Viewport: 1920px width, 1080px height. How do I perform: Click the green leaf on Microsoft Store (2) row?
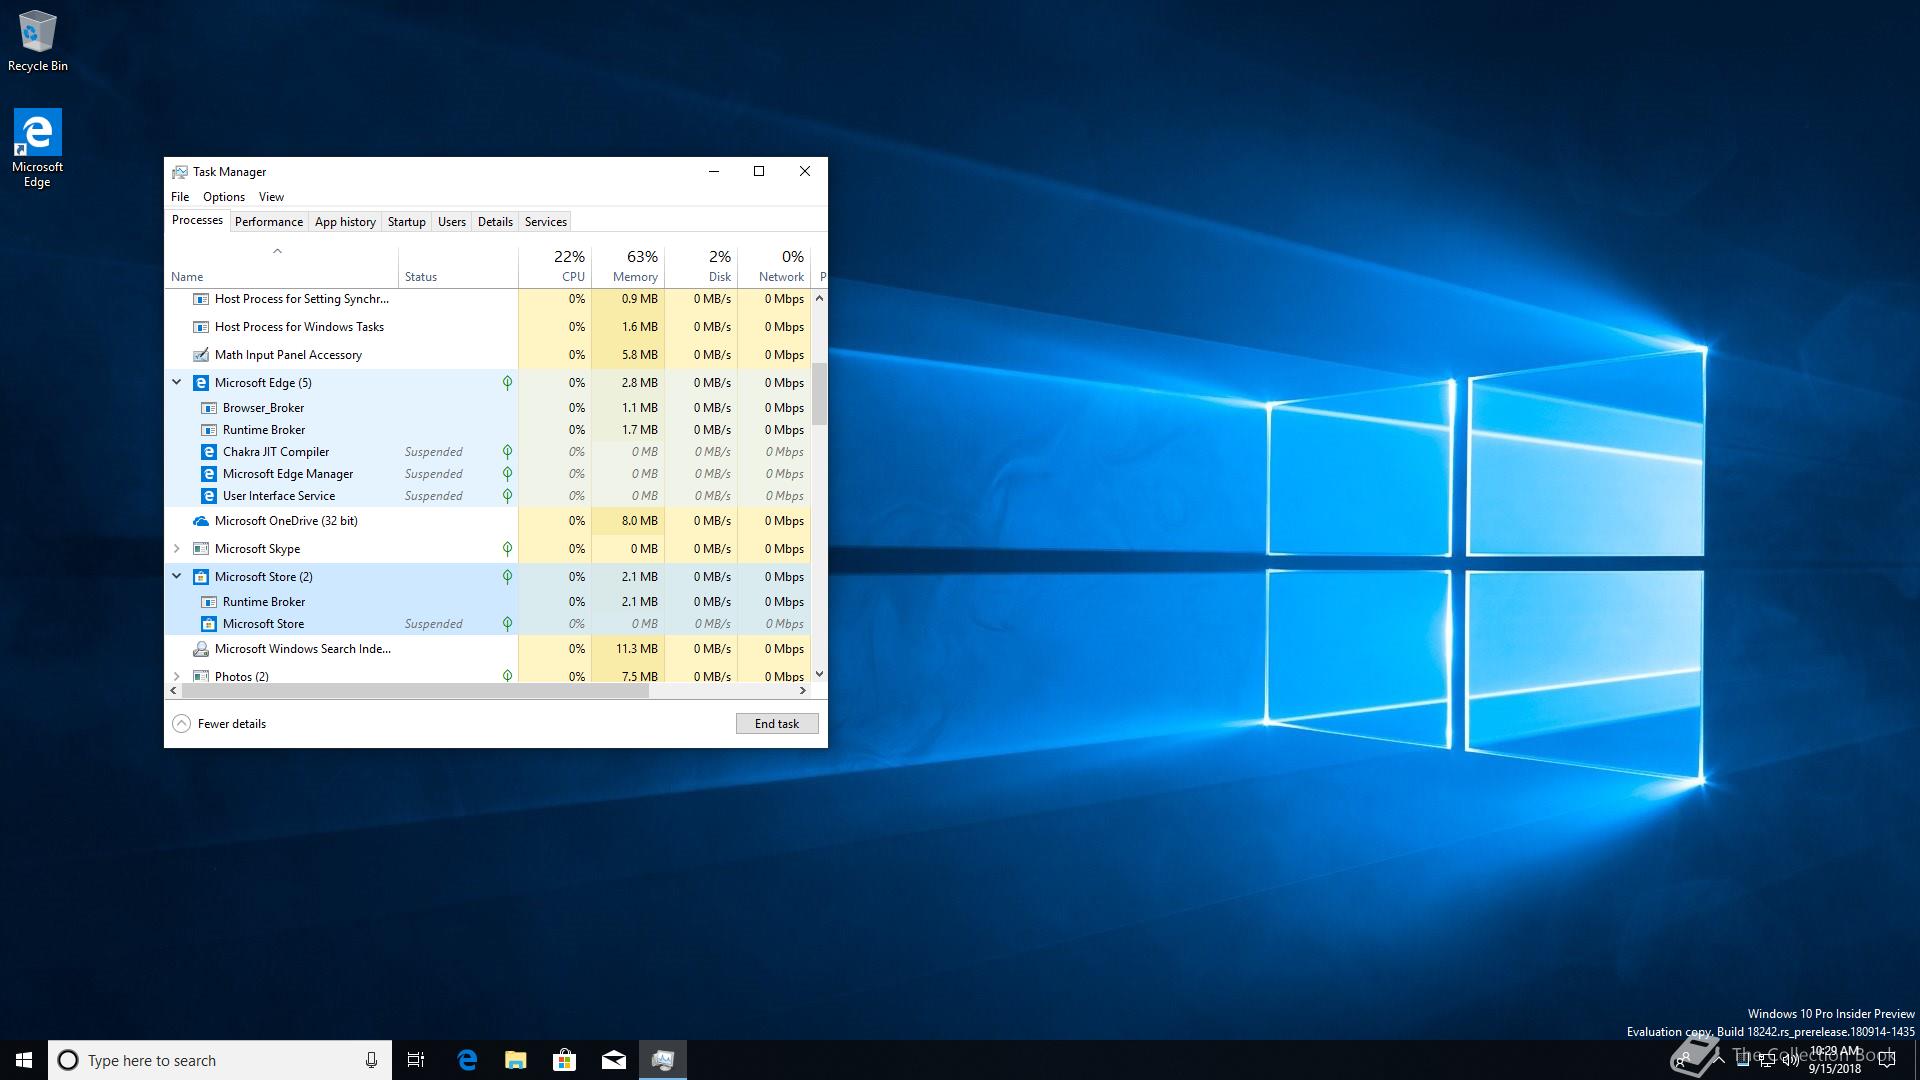tap(507, 577)
